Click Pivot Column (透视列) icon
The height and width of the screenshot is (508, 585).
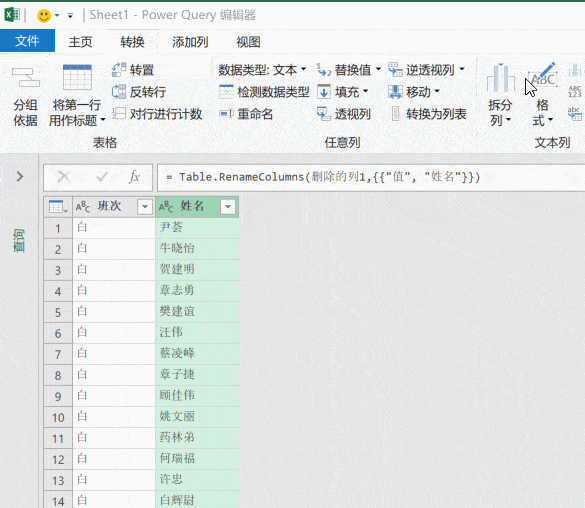pyautogui.click(x=344, y=114)
